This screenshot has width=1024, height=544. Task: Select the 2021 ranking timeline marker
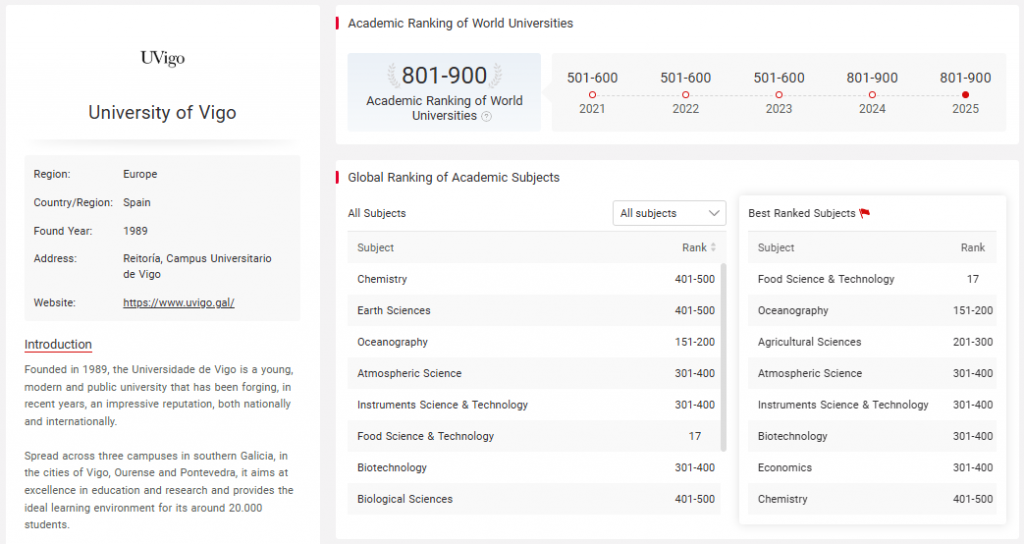click(592, 94)
